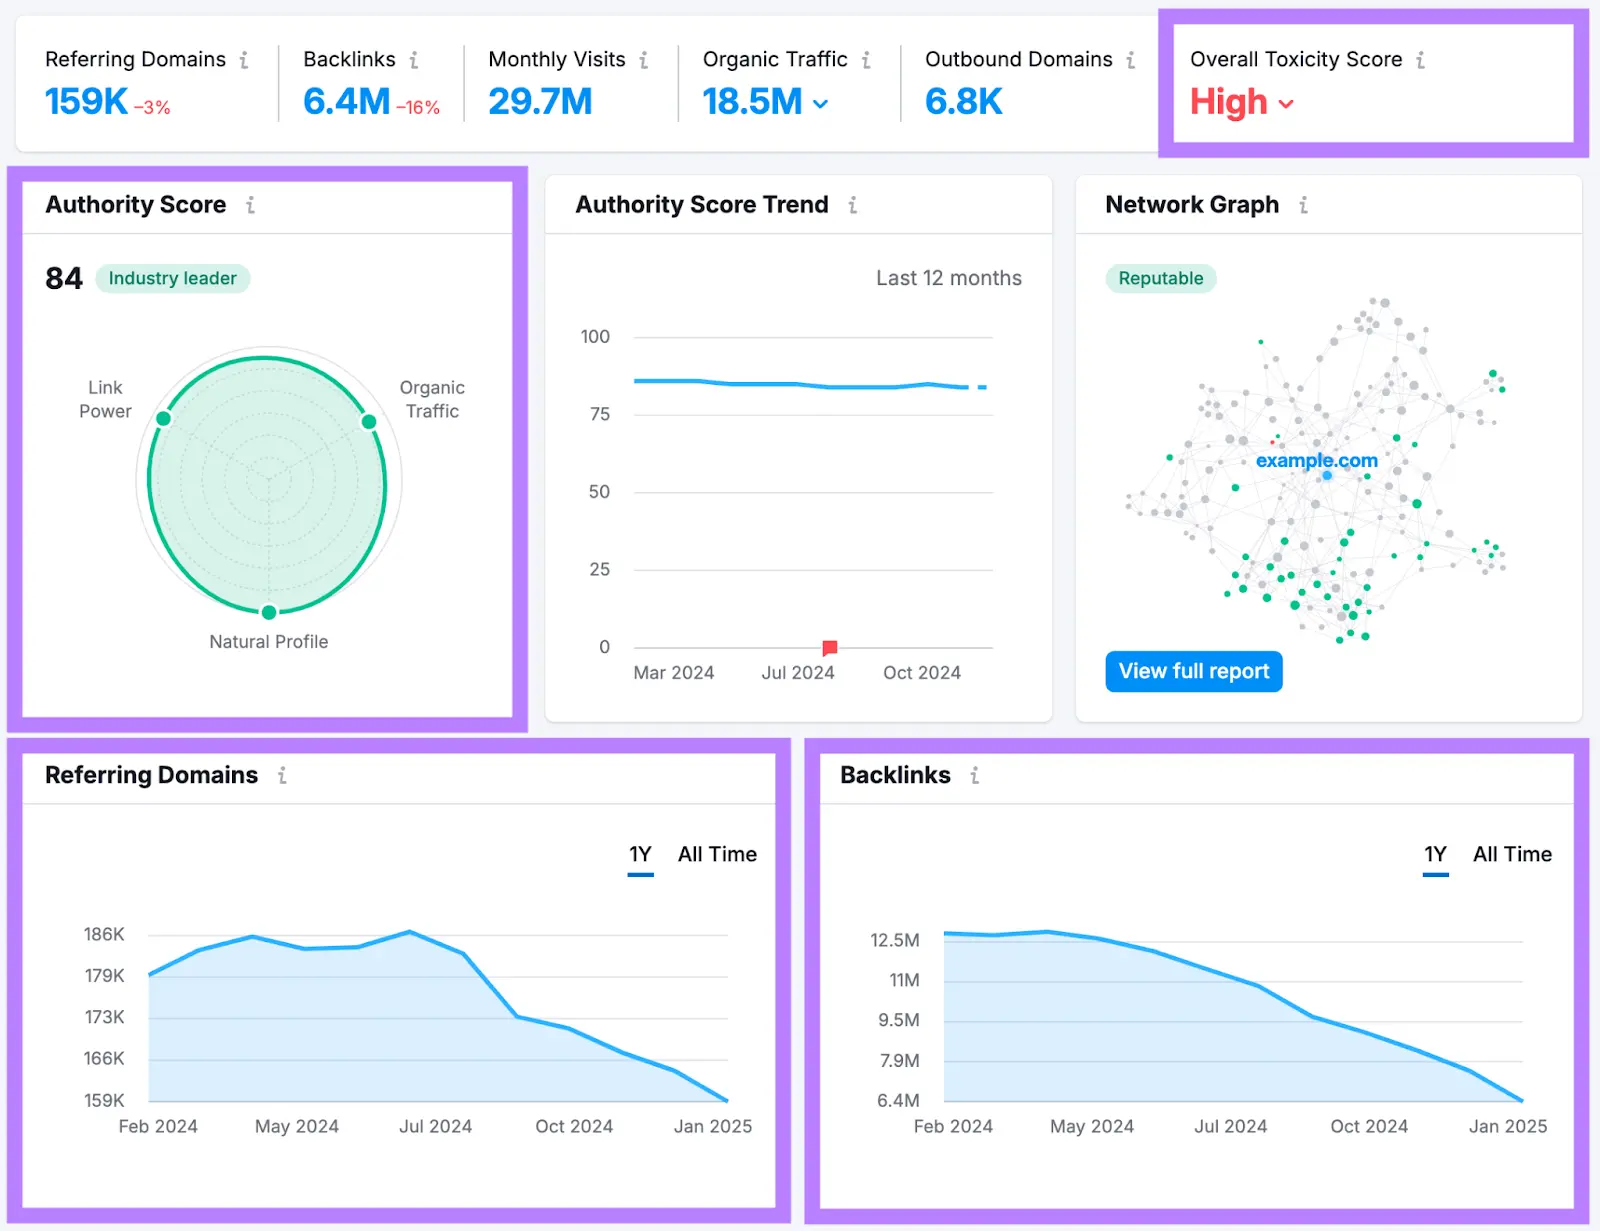Click the Backlinks panel info icon
The height and width of the screenshot is (1231, 1600).
point(974,775)
